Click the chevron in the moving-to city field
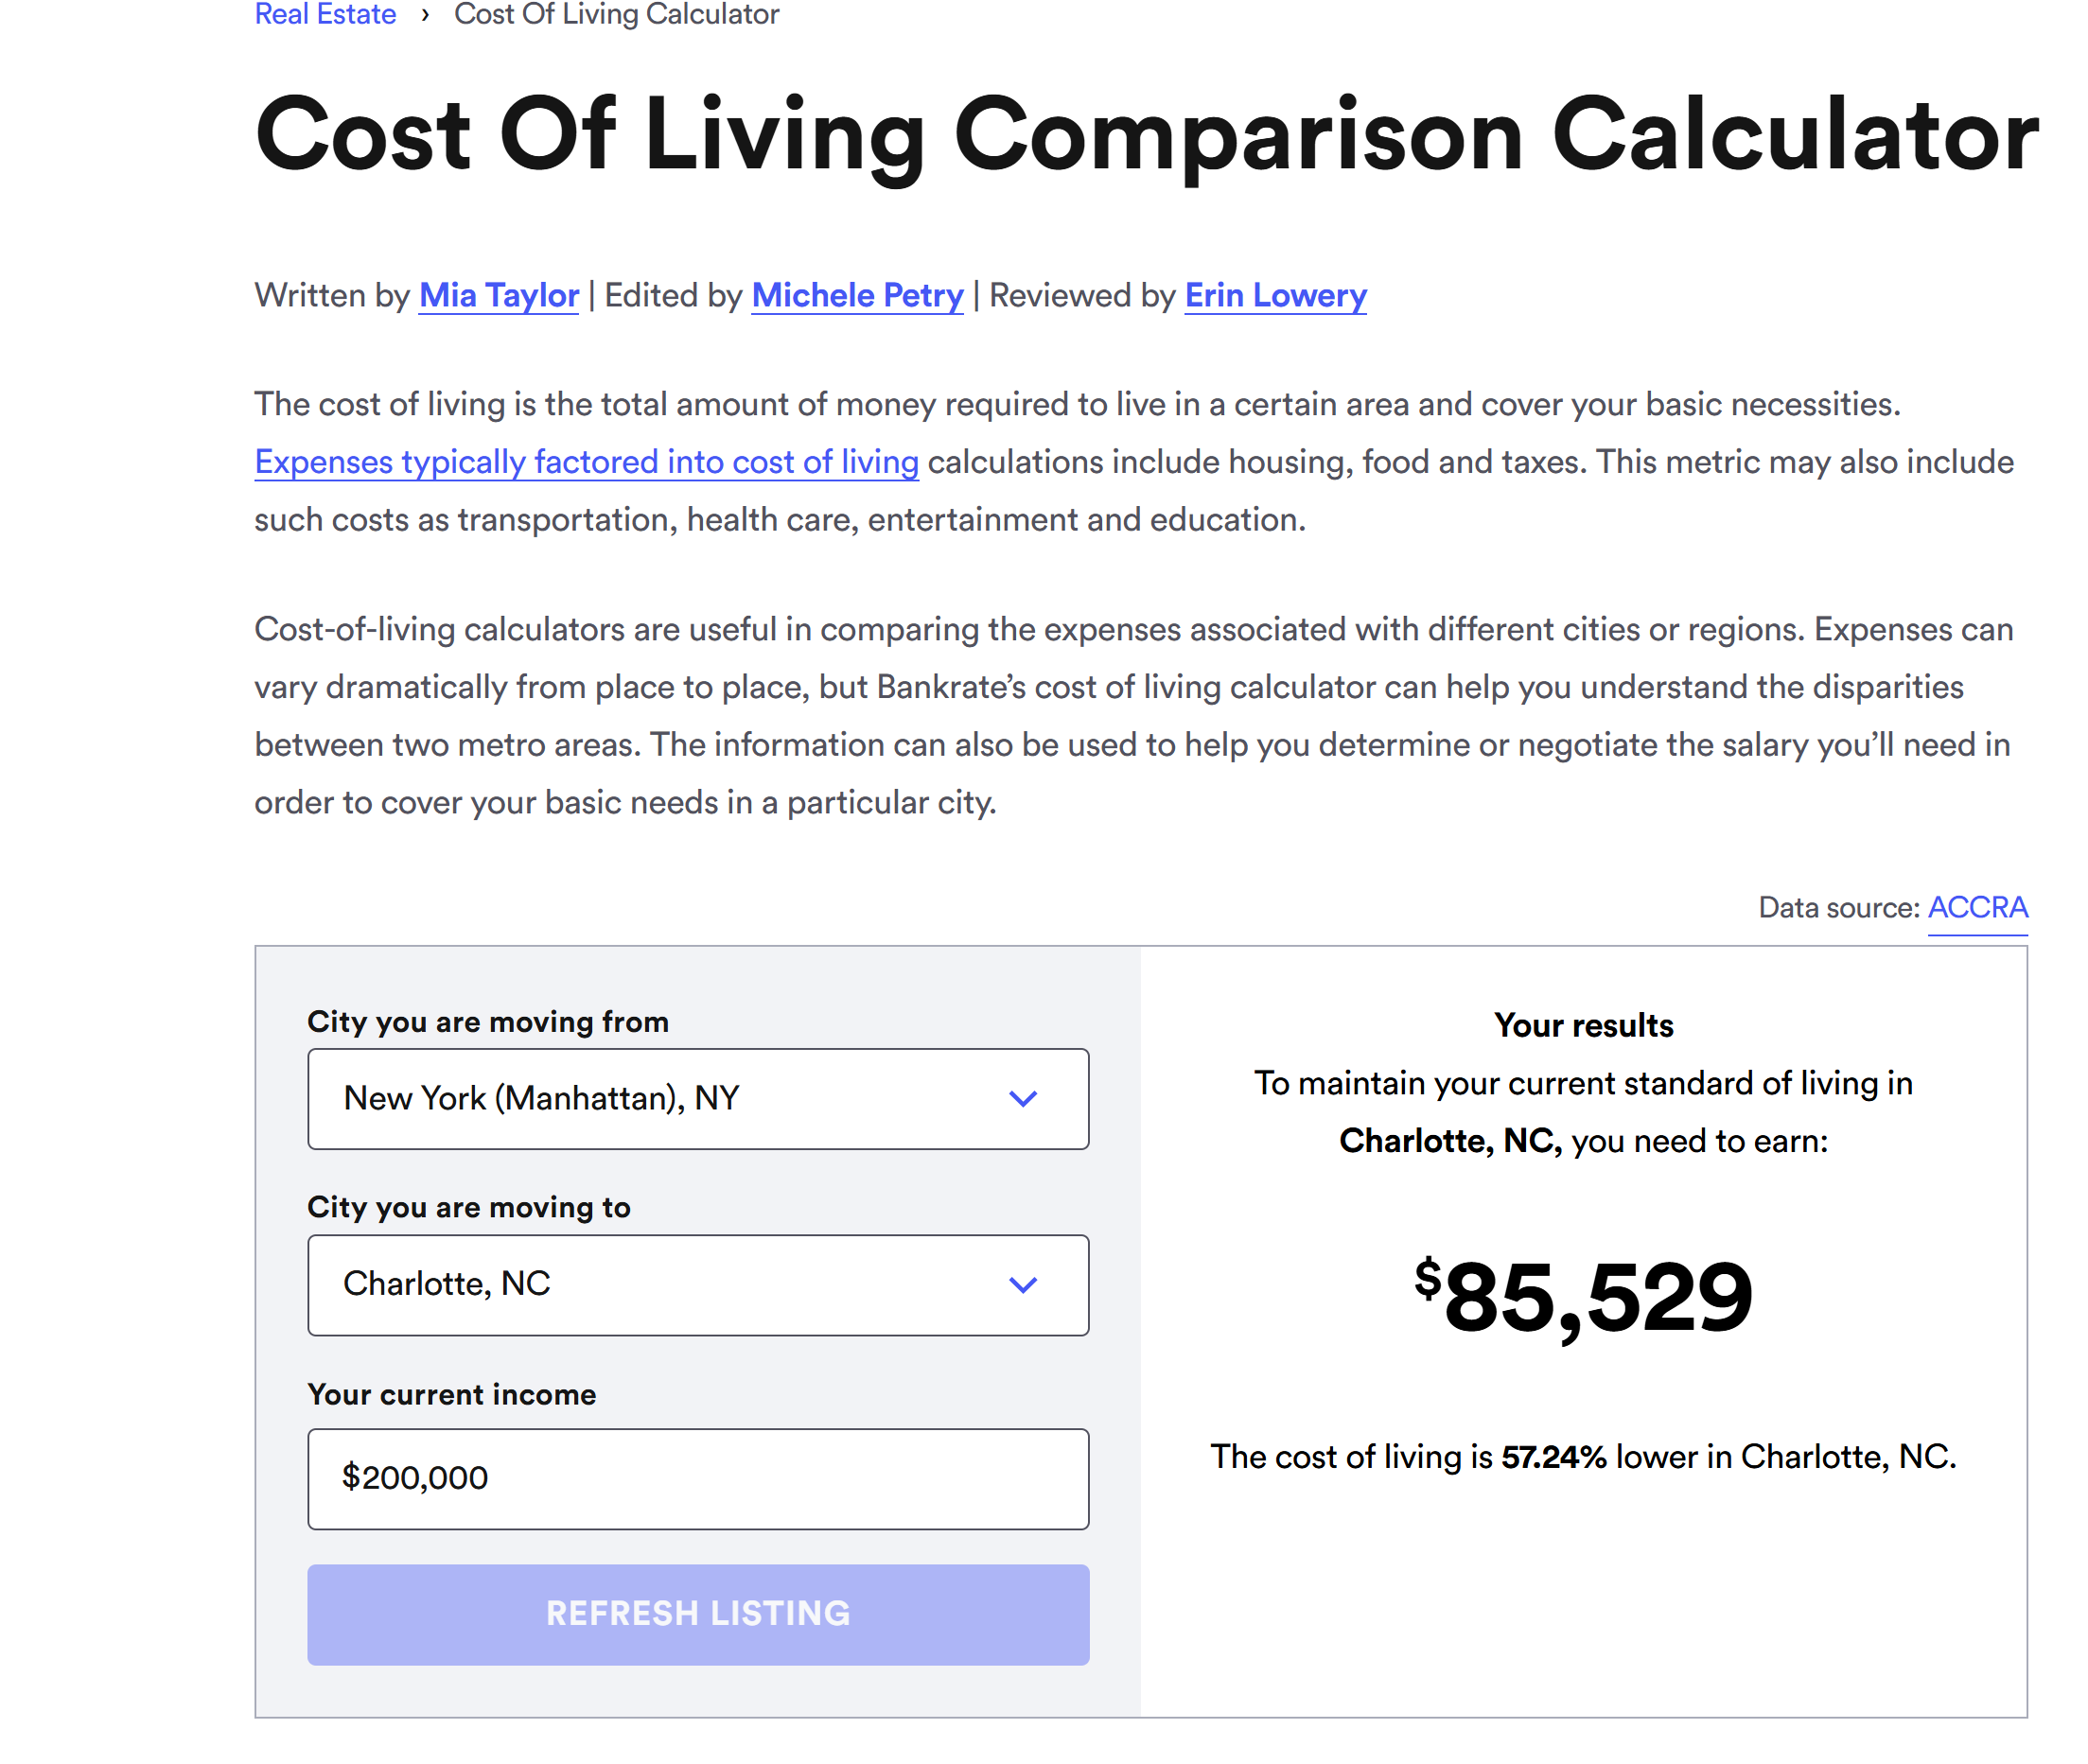Viewport: 2088px width, 1764px height. click(x=1022, y=1285)
